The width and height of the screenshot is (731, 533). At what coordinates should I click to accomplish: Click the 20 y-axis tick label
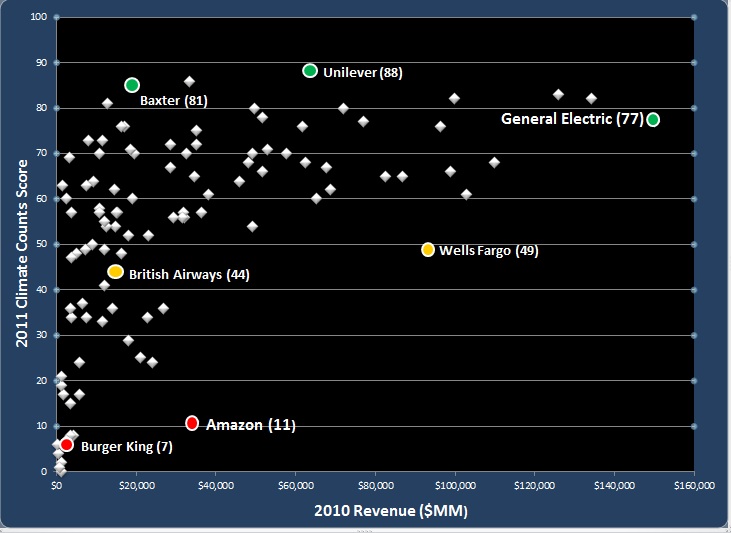pyautogui.click(x=41, y=381)
